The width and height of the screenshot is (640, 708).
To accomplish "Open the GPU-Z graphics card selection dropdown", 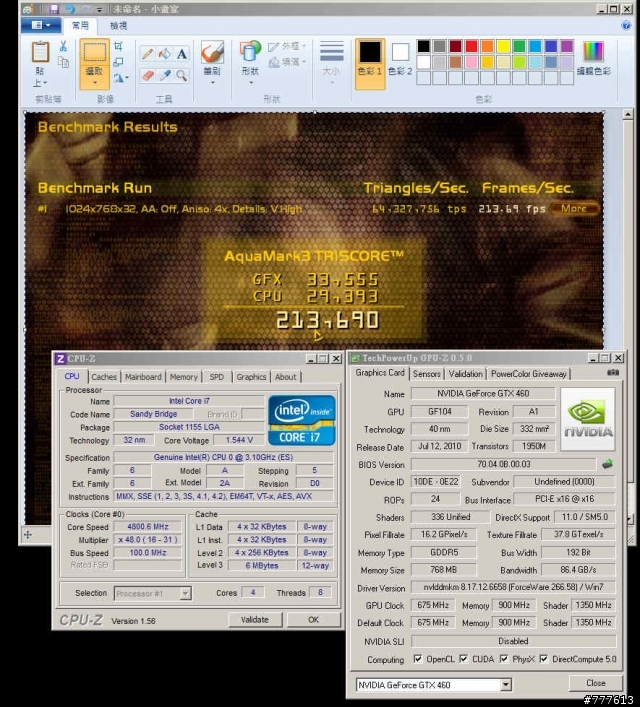I will coord(506,685).
